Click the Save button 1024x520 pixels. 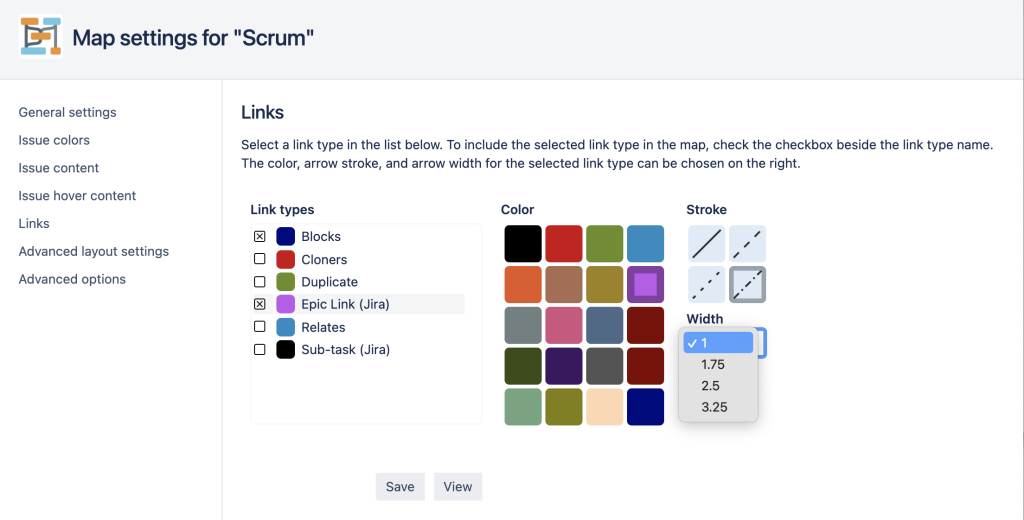[x=400, y=487]
